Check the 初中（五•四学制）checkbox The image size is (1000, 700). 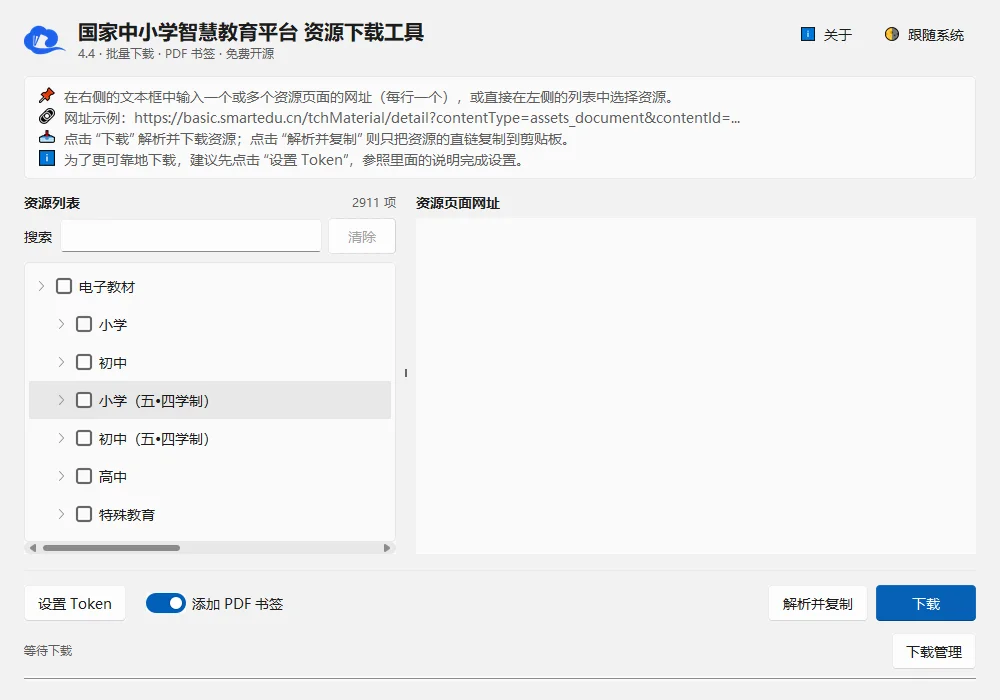pyautogui.click(x=84, y=438)
